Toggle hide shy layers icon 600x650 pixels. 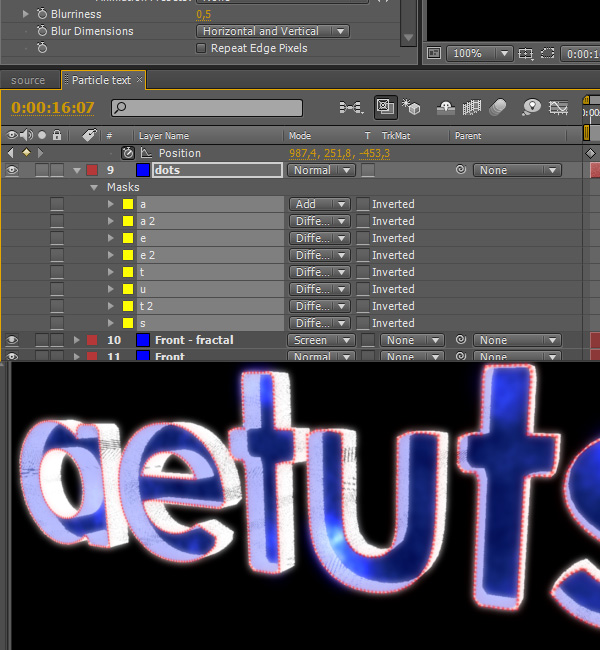click(x=446, y=108)
